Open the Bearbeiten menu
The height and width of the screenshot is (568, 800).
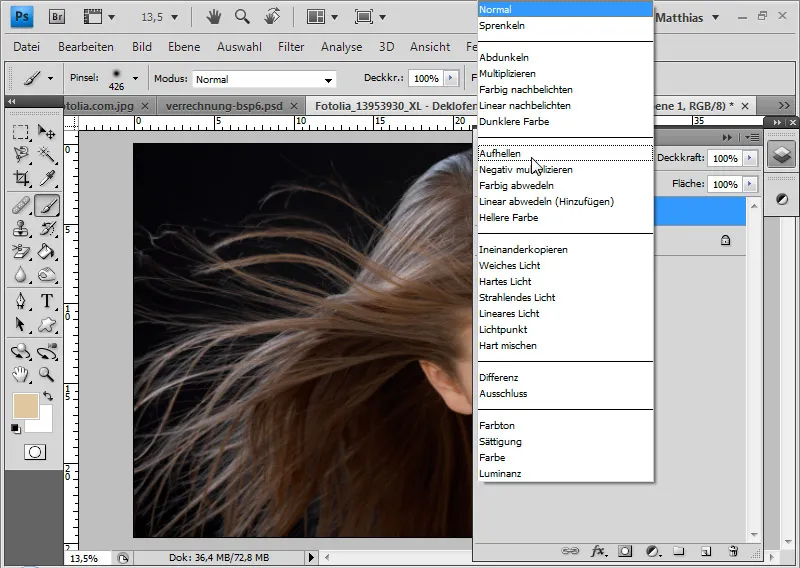click(86, 47)
